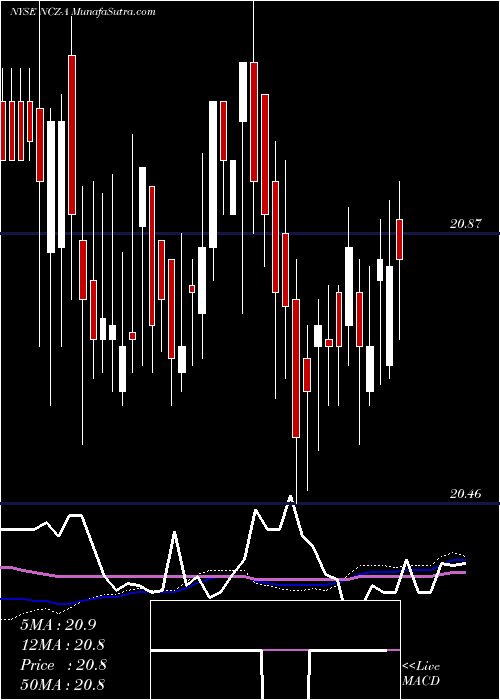
Task: Click the <<Live MACD label
Action: pyautogui.click(x=421, y=673)
